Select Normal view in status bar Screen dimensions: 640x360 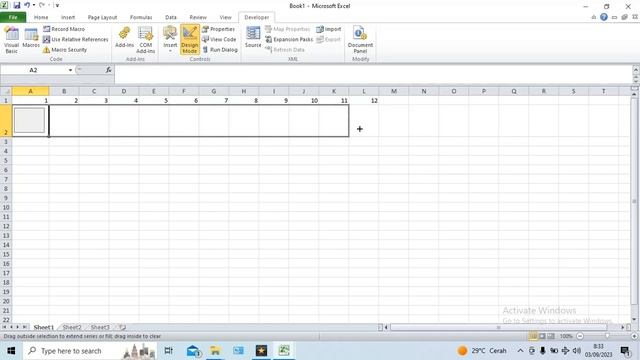[x=533, y=336]
